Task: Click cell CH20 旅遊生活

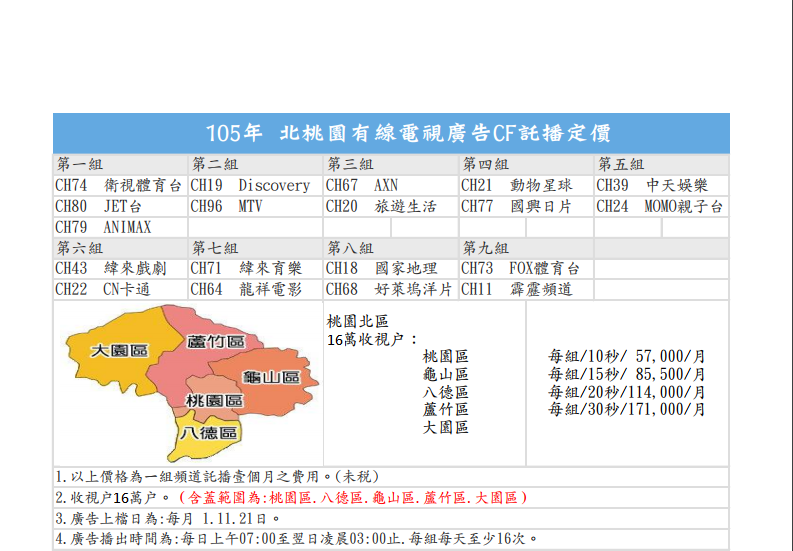Action: tap(390, 206)
